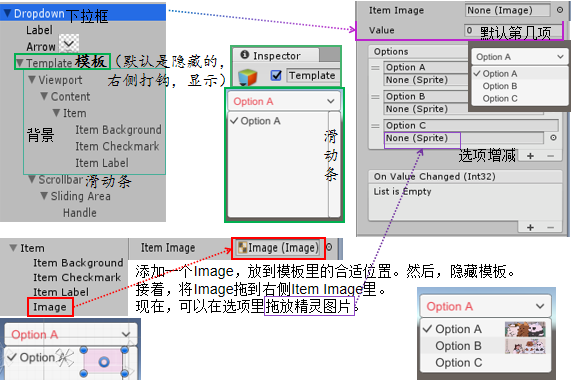Add listener to On Value Changed with plus
The height and width of the screenshot is (383, 575).
click(530, 227)
